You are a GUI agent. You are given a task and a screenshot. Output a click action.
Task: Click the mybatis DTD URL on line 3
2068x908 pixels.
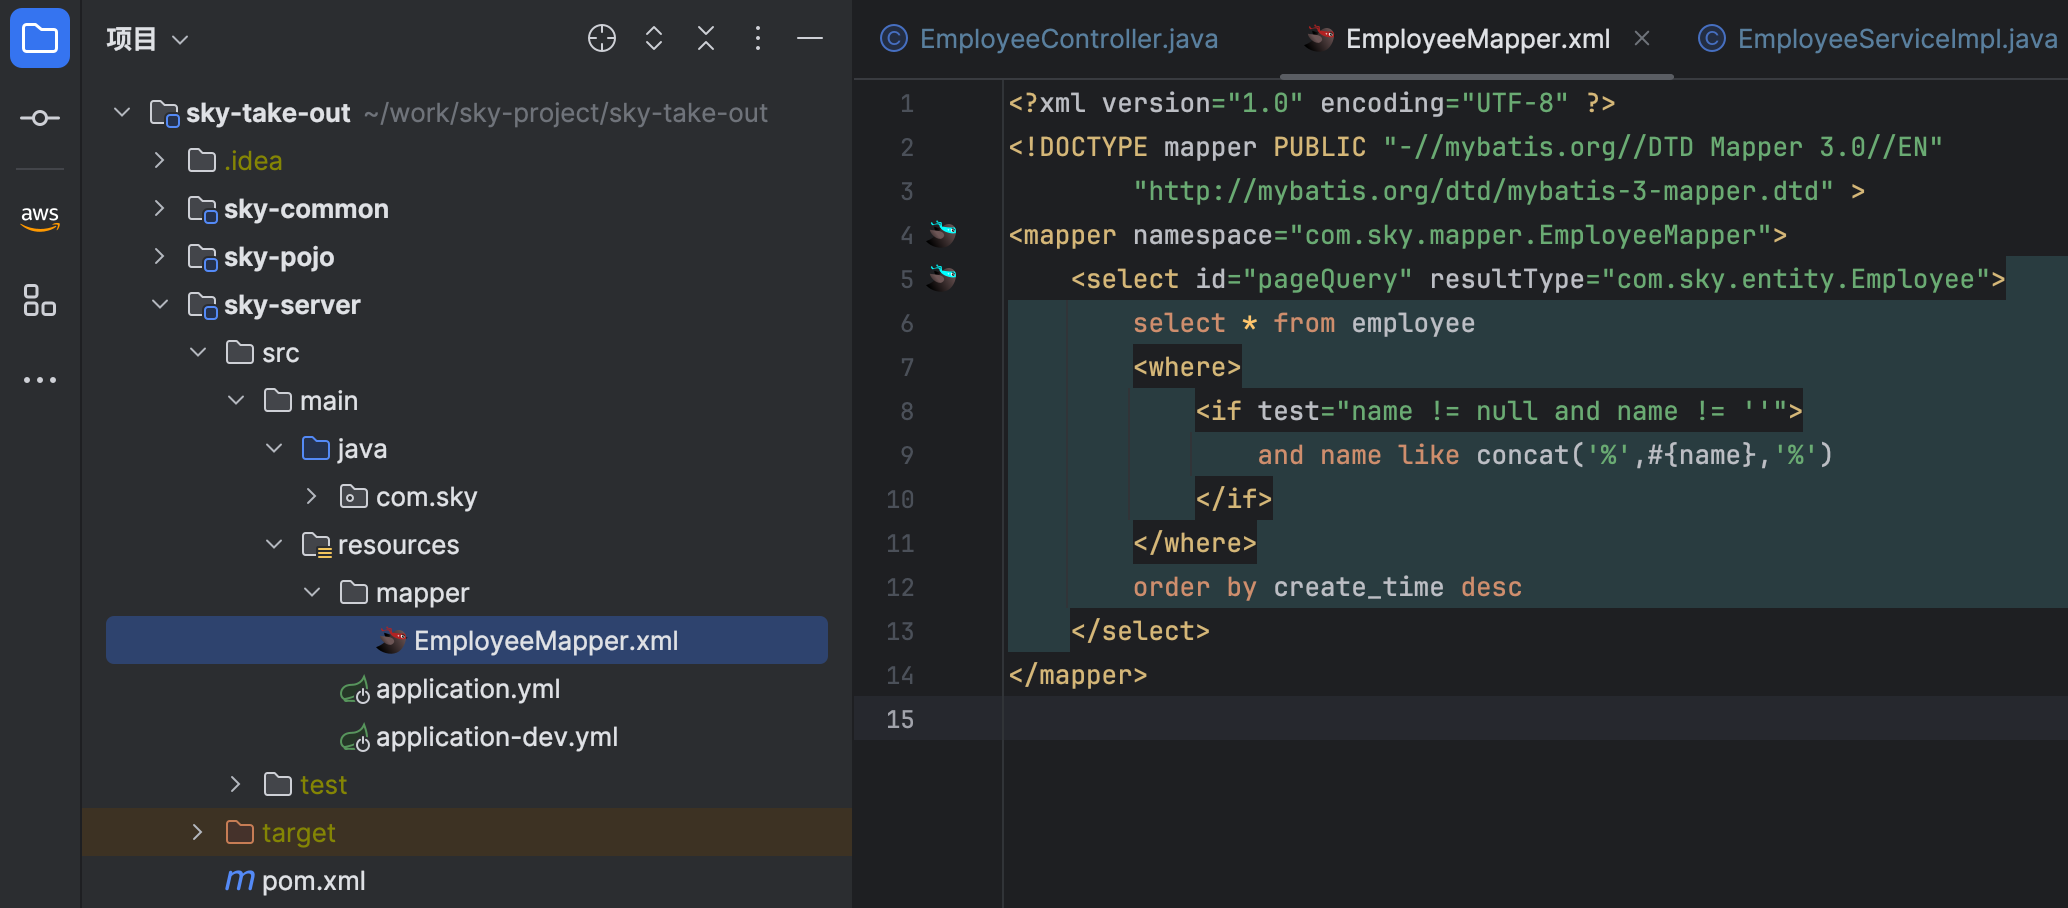pyautogui.click(x=1484, y=191)
